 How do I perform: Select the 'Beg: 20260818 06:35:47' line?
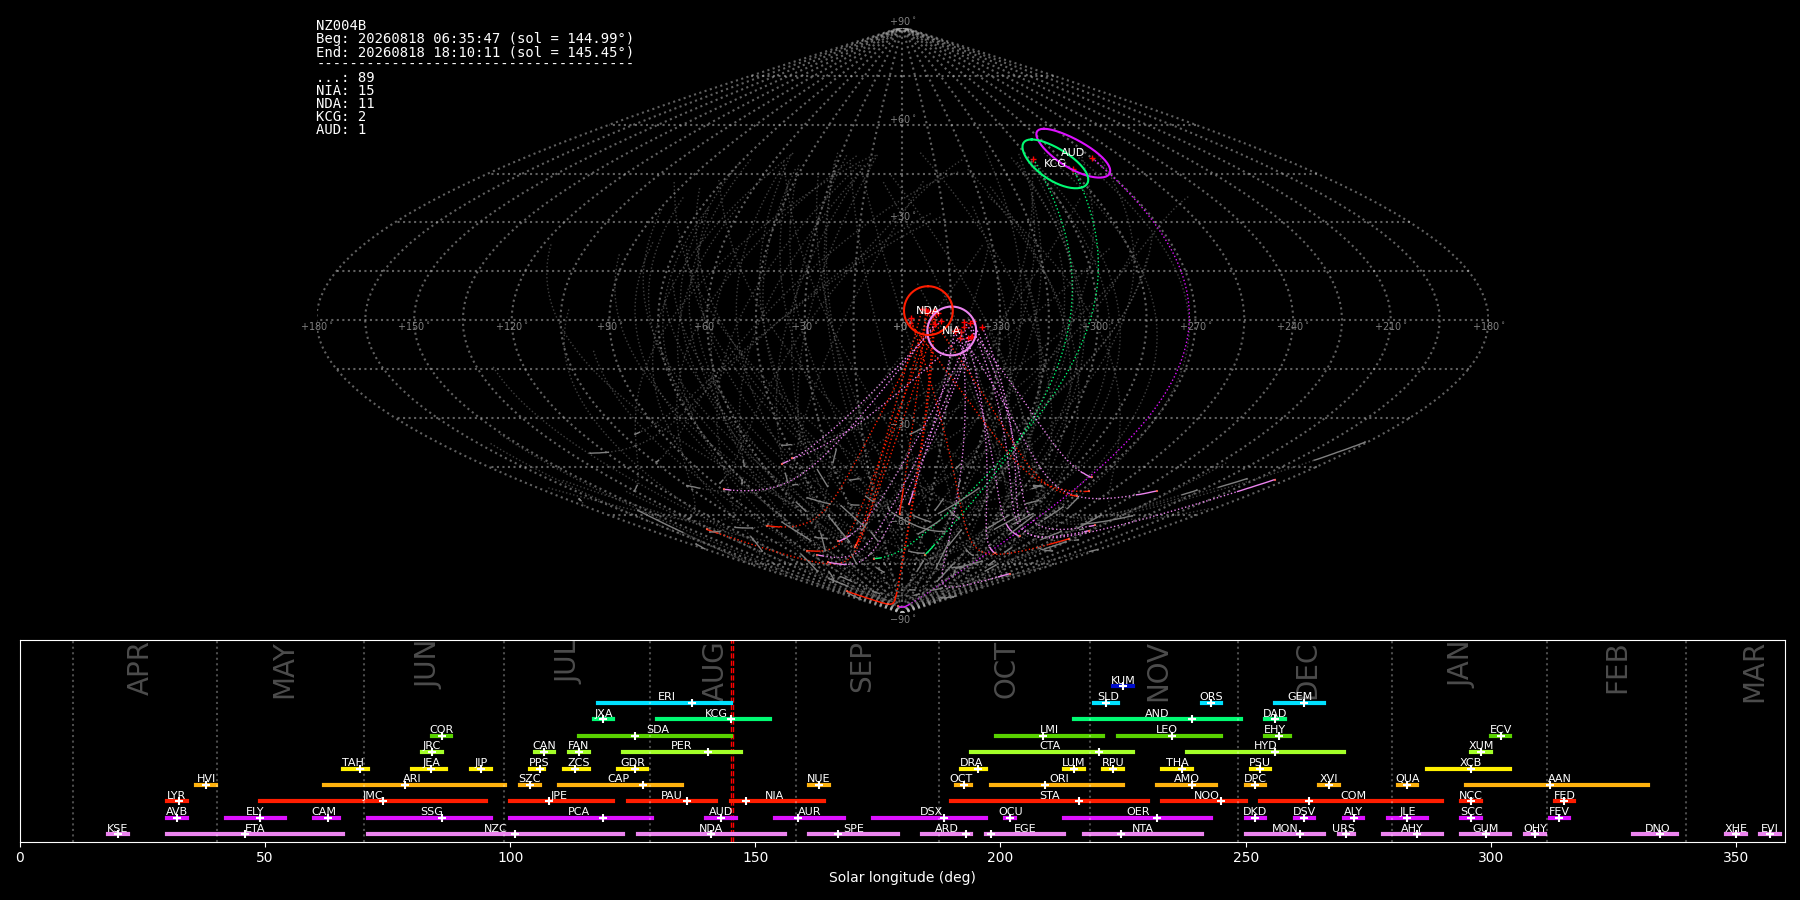(475, 39)
